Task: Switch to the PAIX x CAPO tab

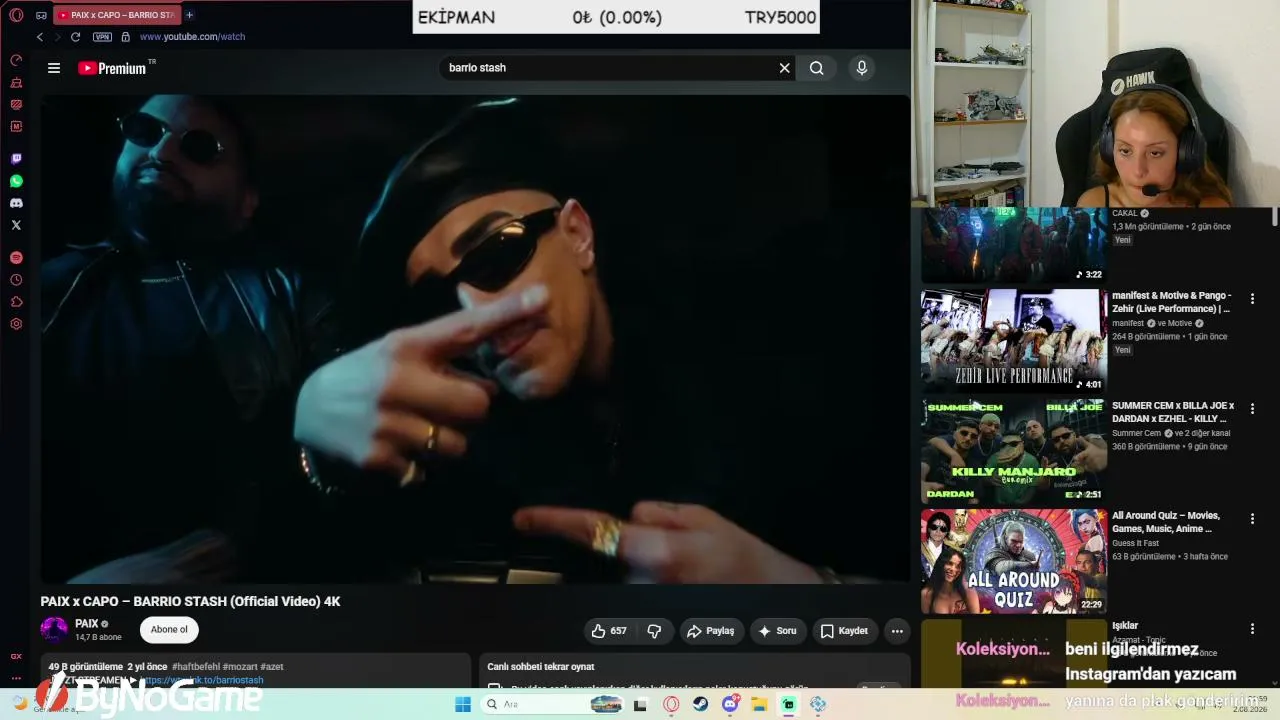Action: [x=116, y=15]
